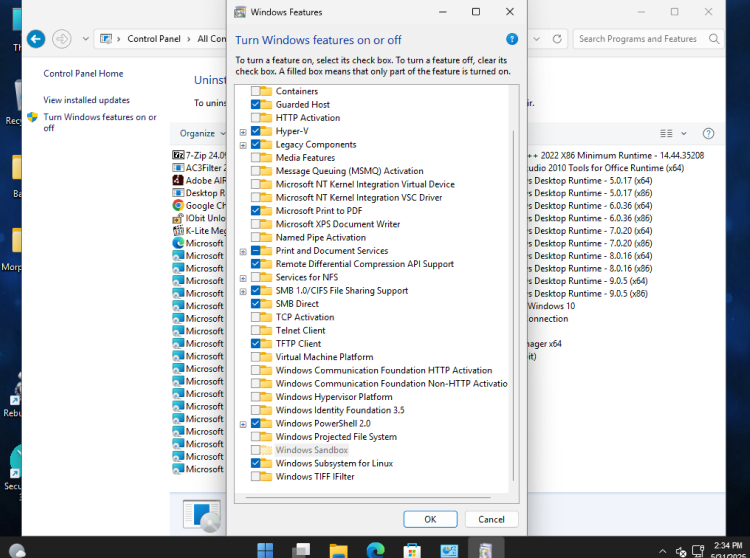This screenshot has height=558, width=750.
Task: Click the Windows Features title bar icon
Action: click(x=240, y=12)
